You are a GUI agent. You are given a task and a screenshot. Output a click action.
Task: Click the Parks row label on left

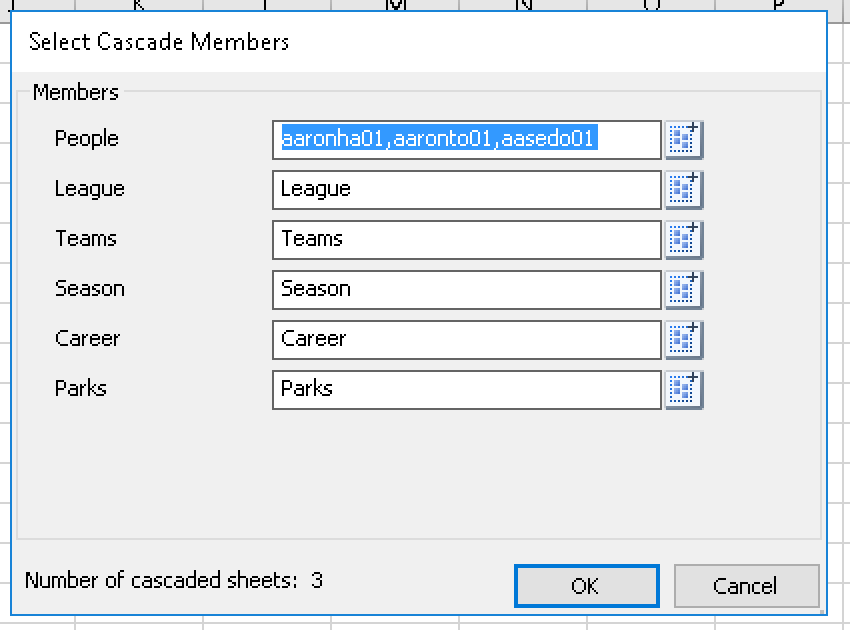(x=81, y=389)
